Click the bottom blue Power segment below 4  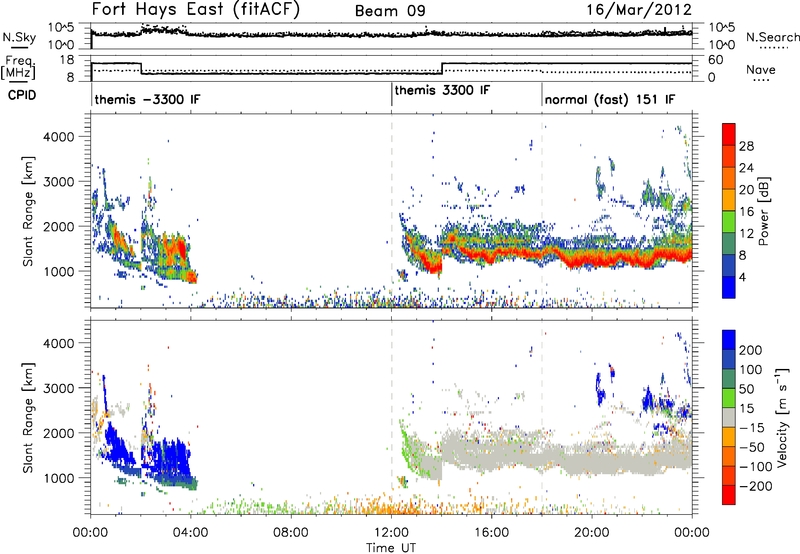729,287
